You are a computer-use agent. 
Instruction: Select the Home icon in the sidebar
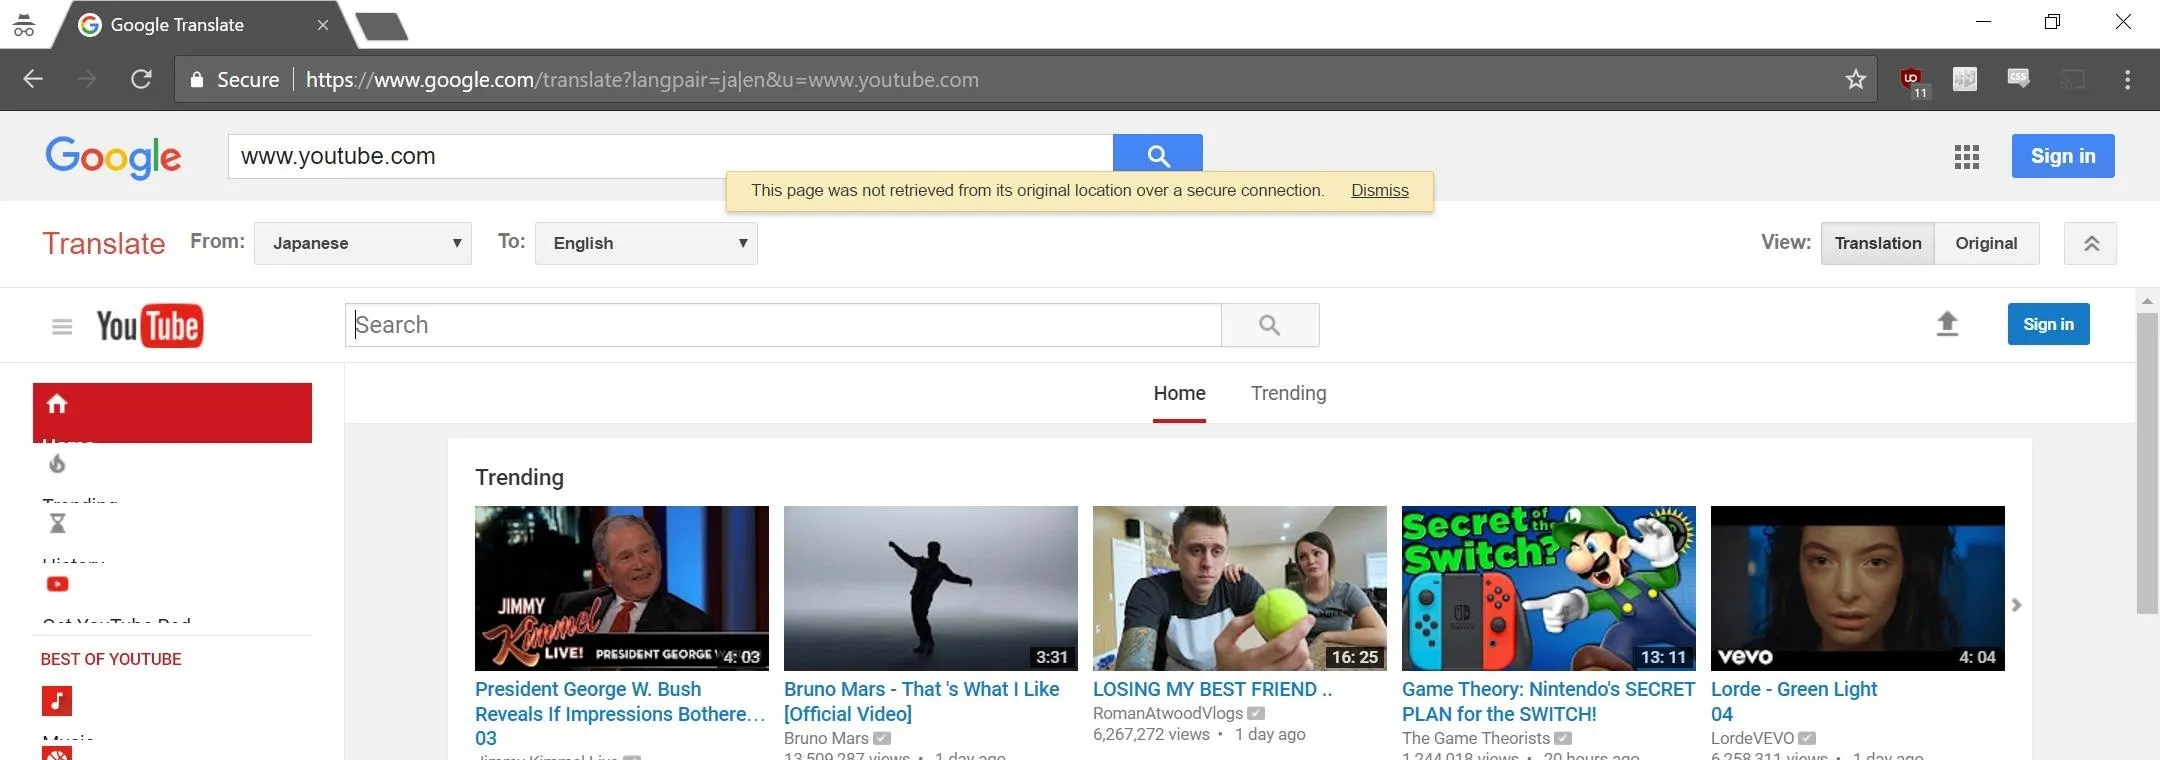coord(57,404)
